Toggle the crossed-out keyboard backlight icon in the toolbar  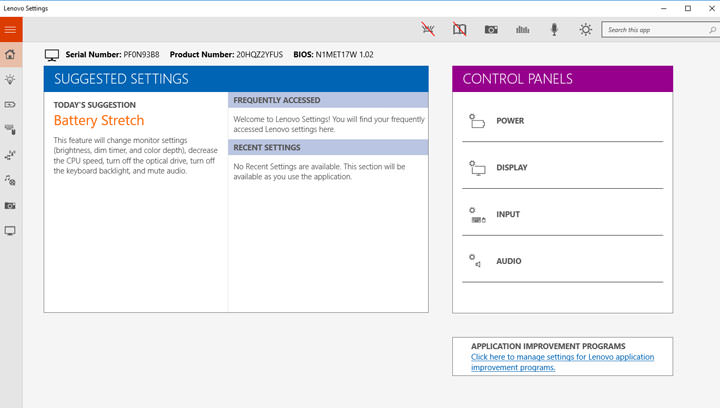coord(428,30)
